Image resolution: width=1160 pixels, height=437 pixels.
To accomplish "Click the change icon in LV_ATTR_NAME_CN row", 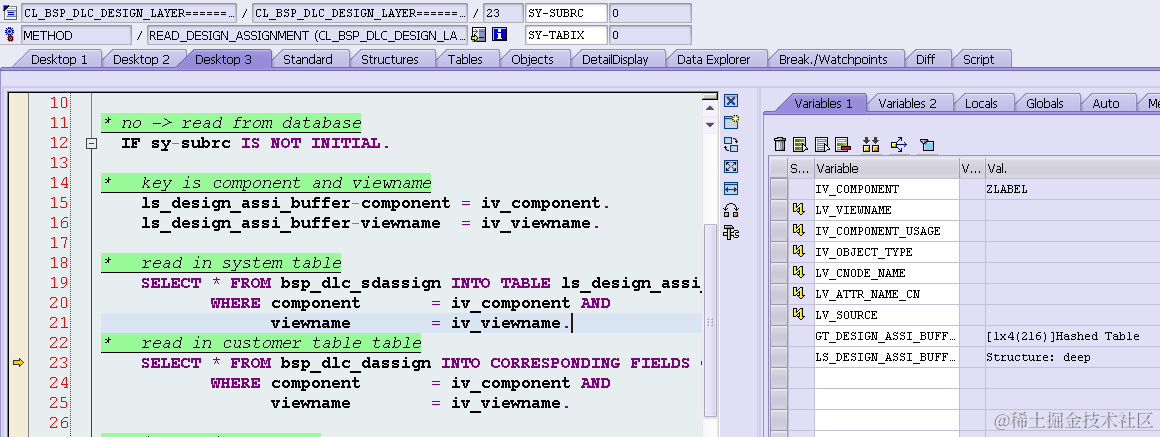I will point(798,294).
